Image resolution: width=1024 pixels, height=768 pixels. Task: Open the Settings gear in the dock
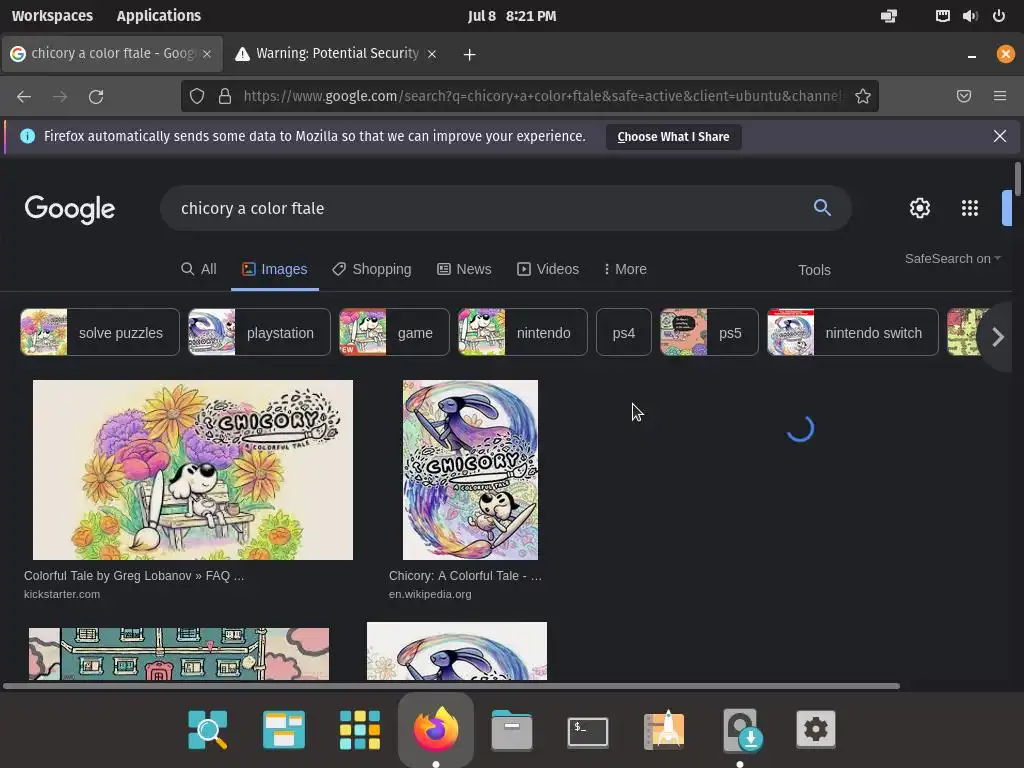point(816,729)
